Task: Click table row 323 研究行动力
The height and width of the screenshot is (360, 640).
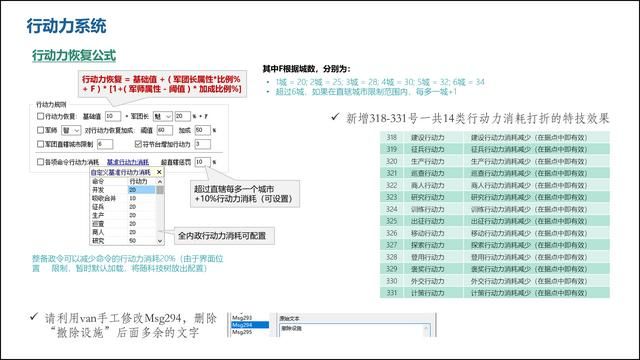Action: click(x=495, y=197)
